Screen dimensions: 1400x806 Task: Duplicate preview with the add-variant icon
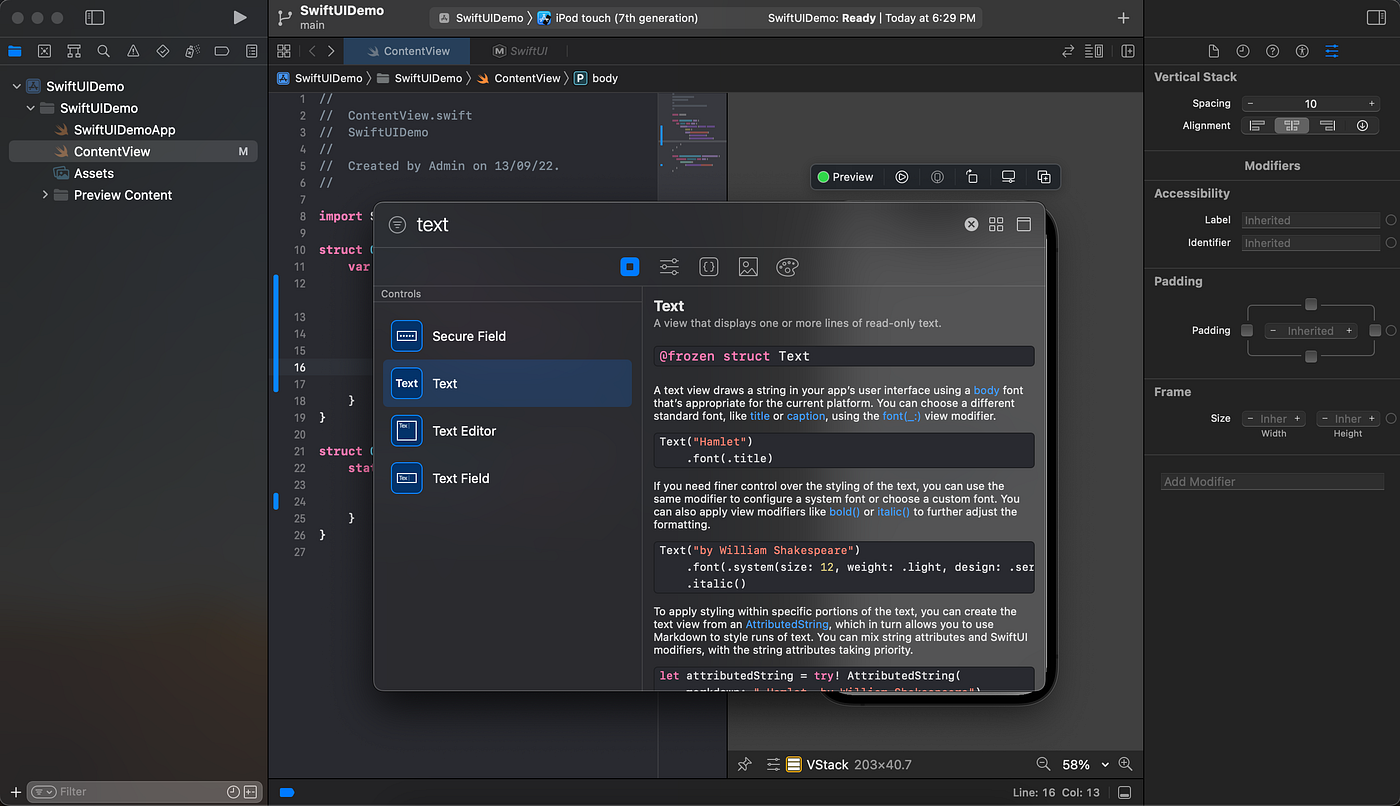pyautogui.click(x=1044, y=176)
